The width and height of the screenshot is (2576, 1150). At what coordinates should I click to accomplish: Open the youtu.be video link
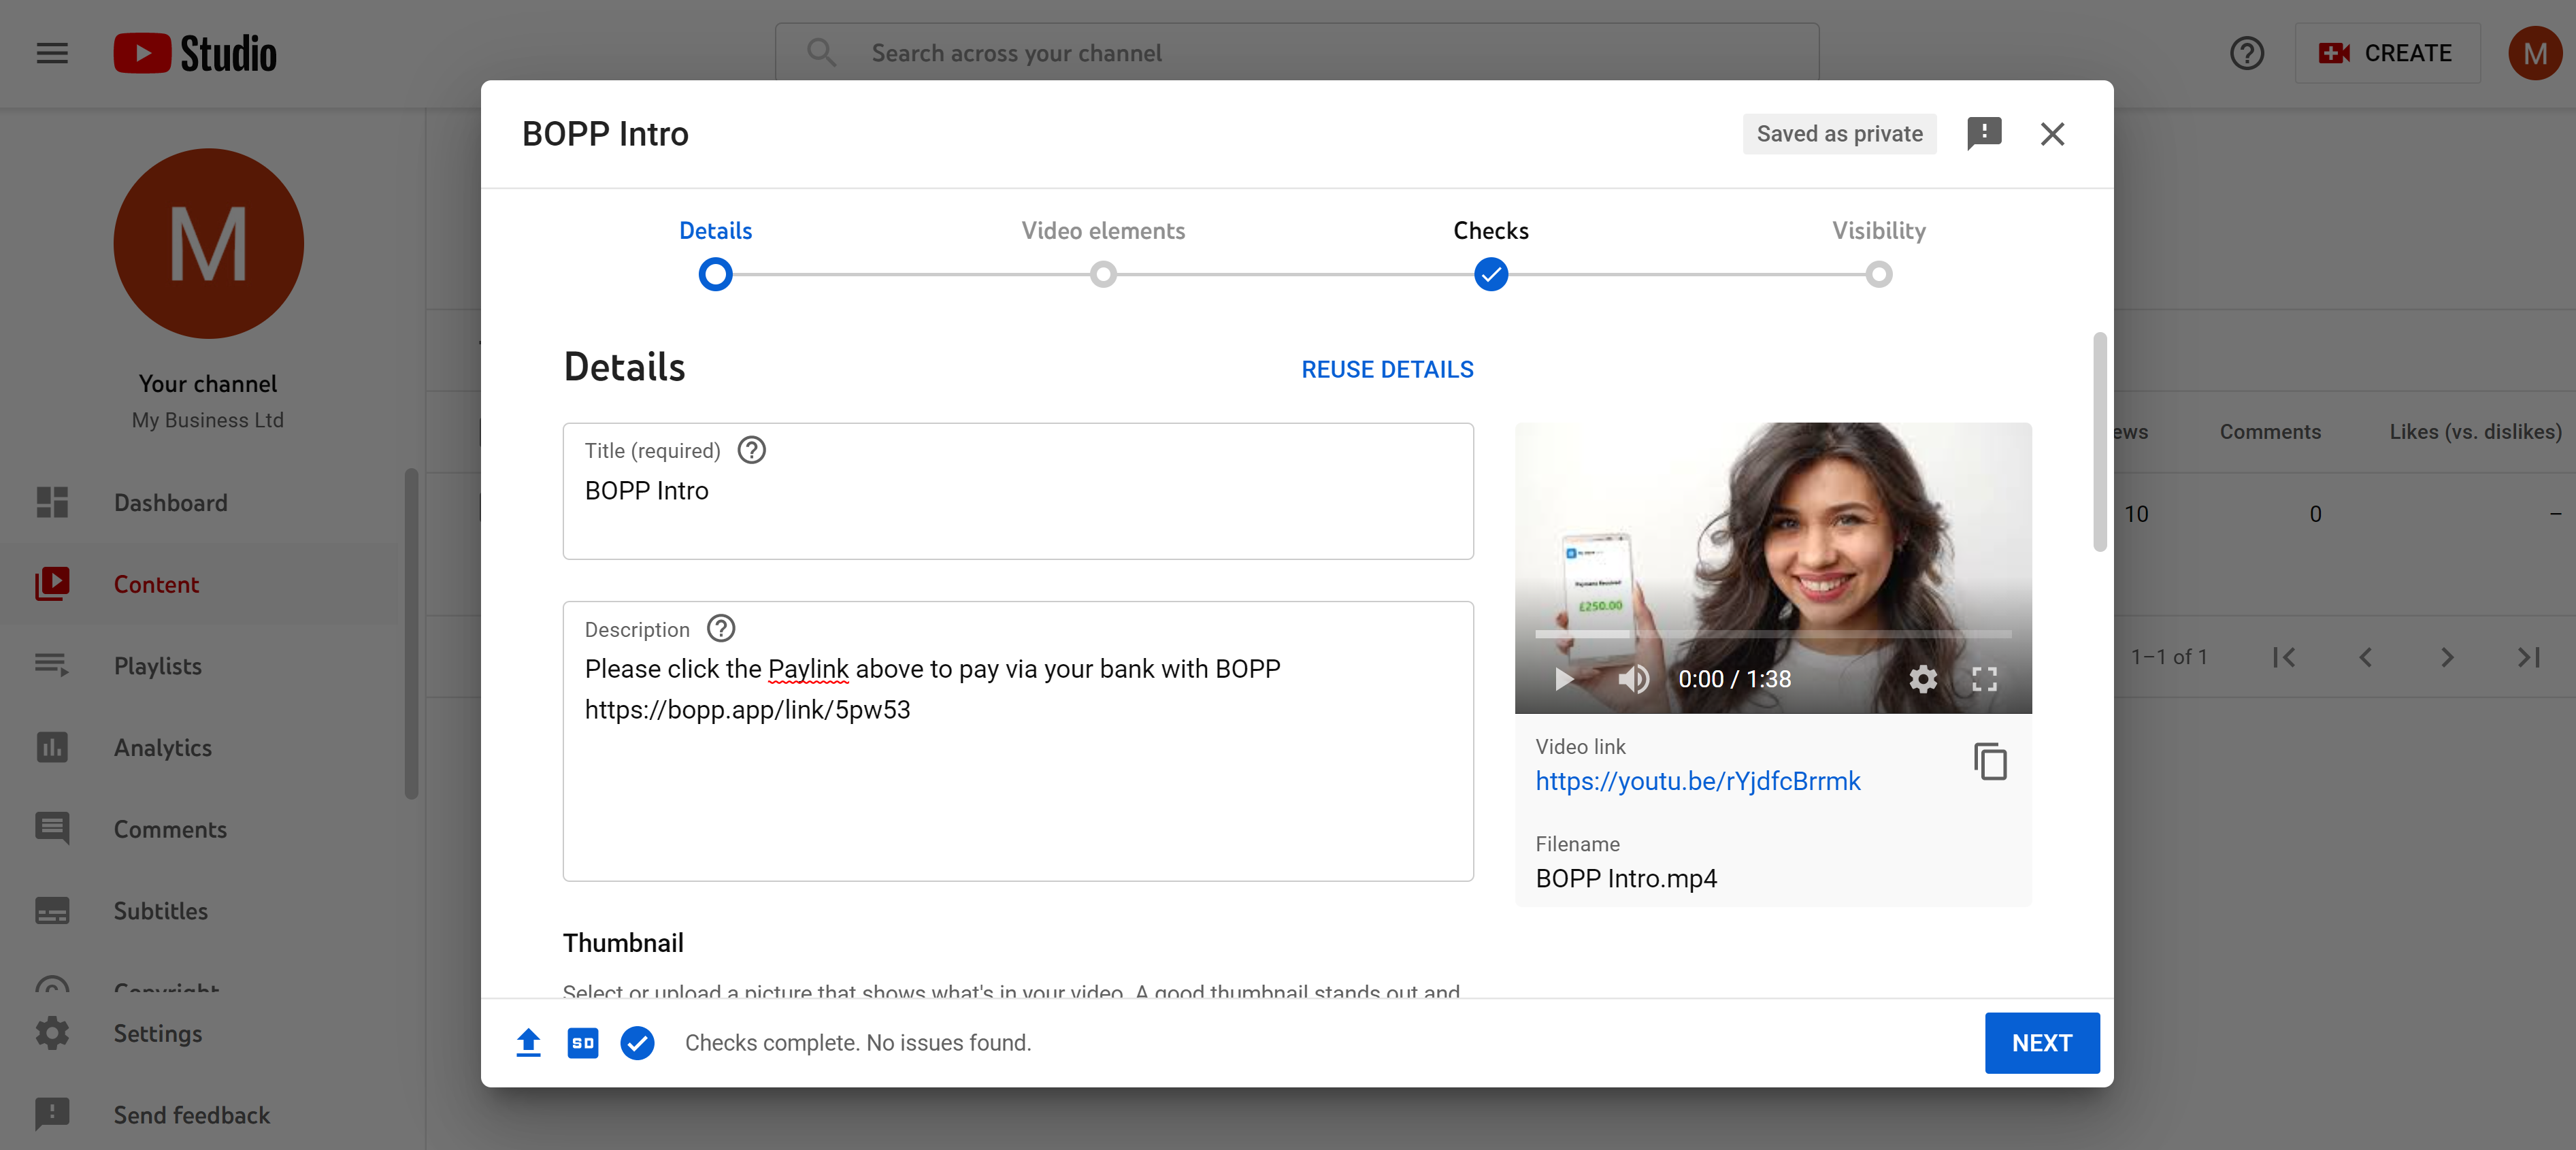coord(1697,781)
